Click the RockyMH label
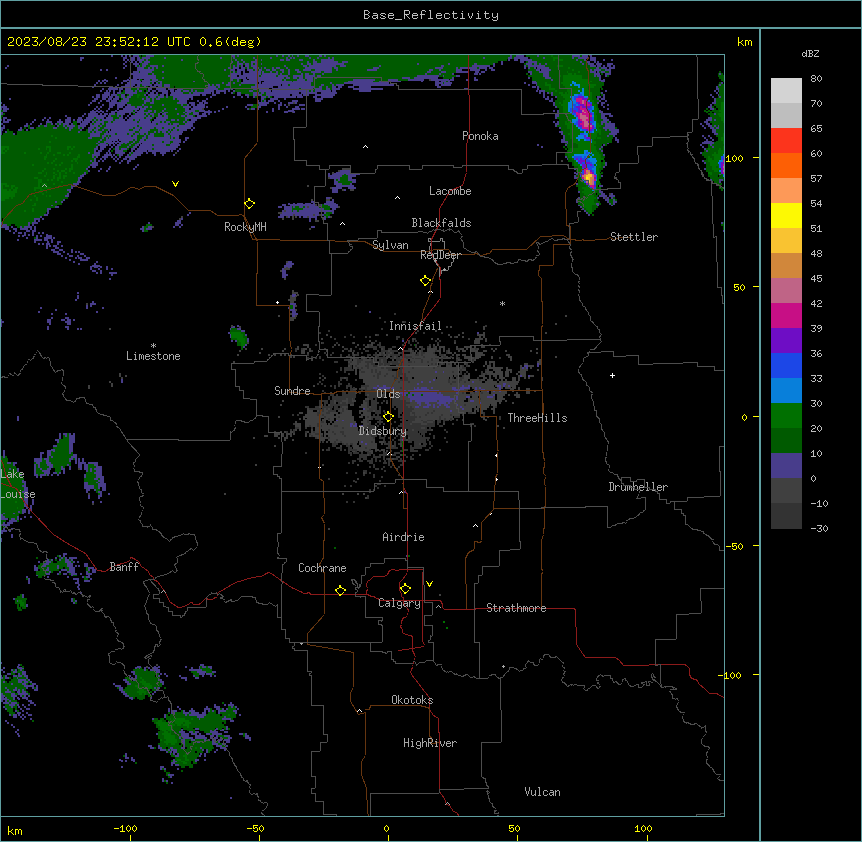This screenshot has width=862, height=842. 245,227
